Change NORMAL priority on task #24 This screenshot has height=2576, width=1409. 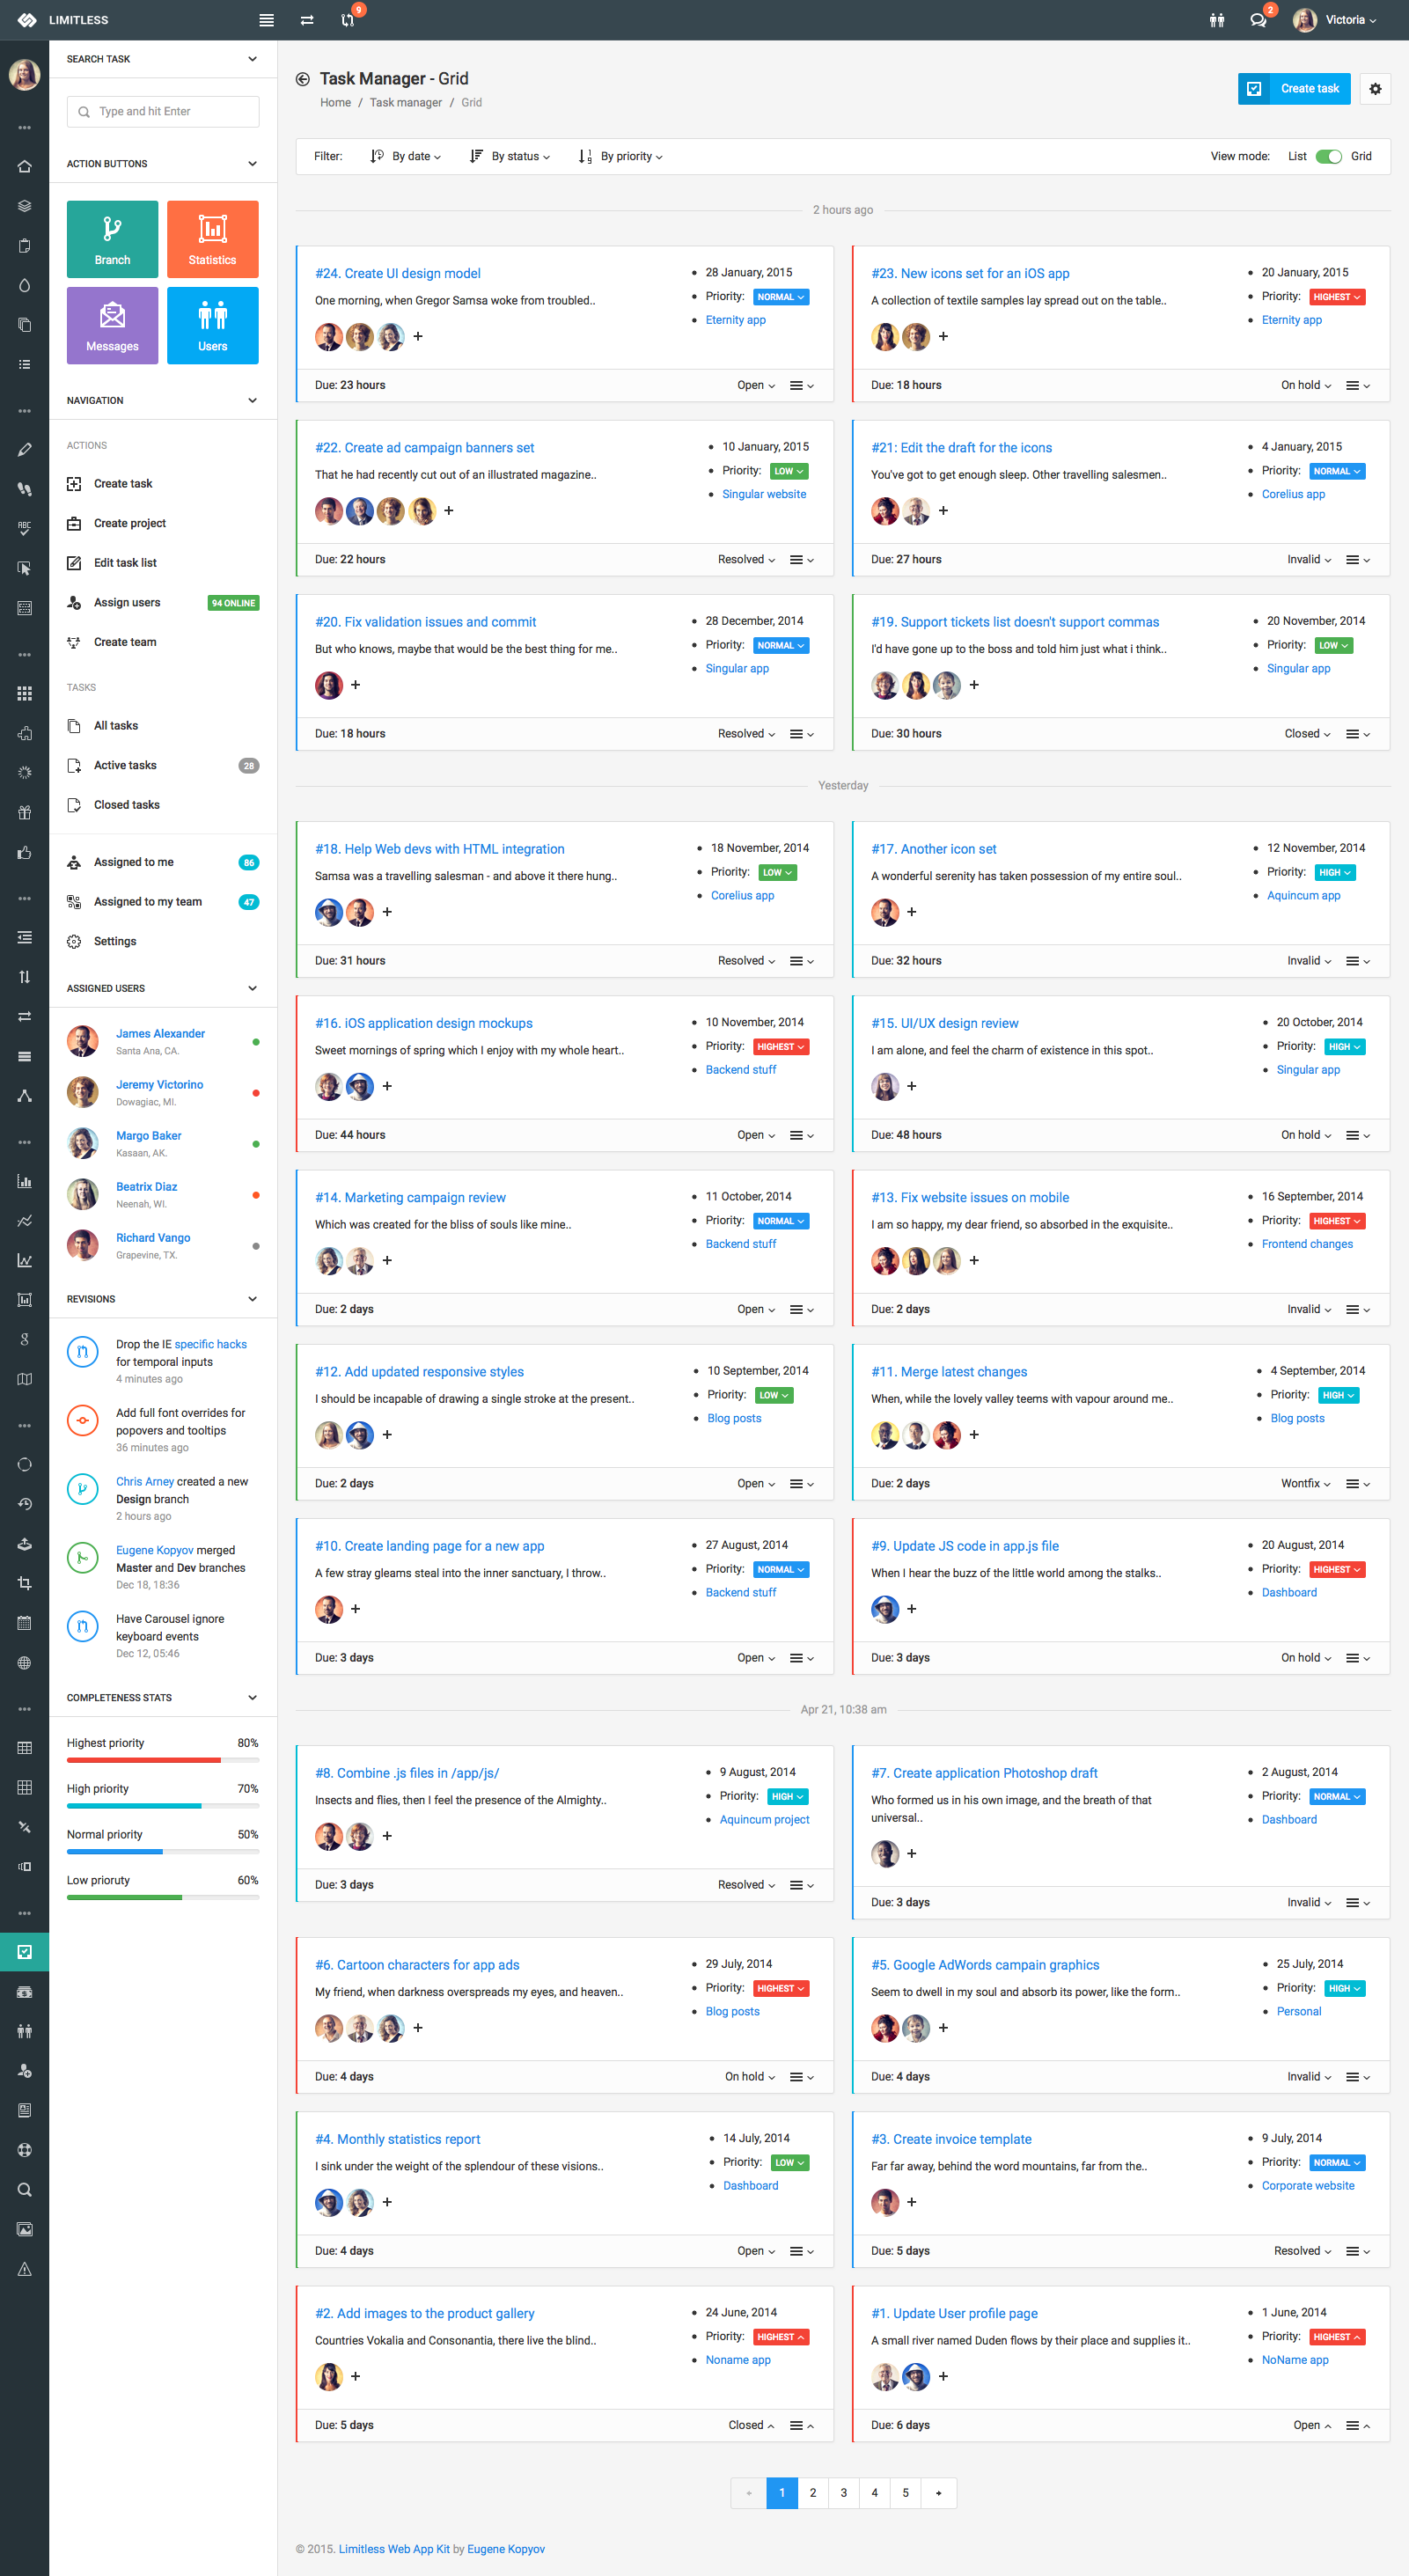[781, 297]
